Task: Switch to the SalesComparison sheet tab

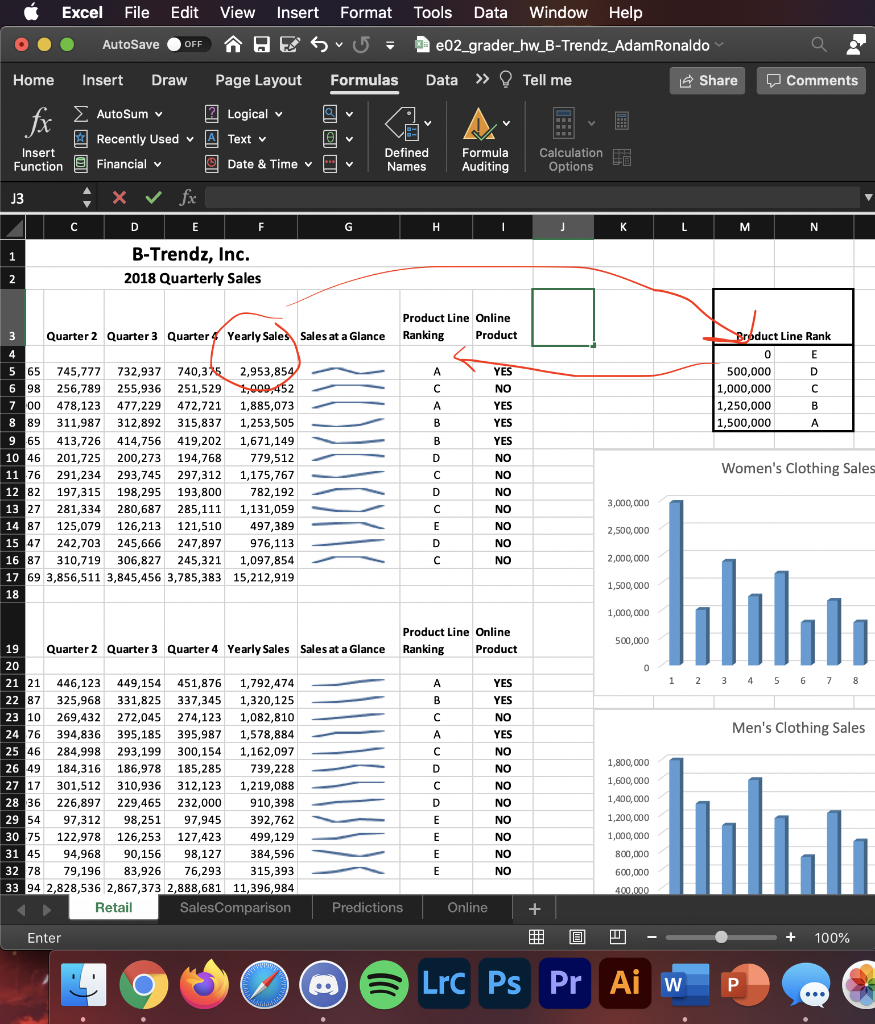Action: 235,907
